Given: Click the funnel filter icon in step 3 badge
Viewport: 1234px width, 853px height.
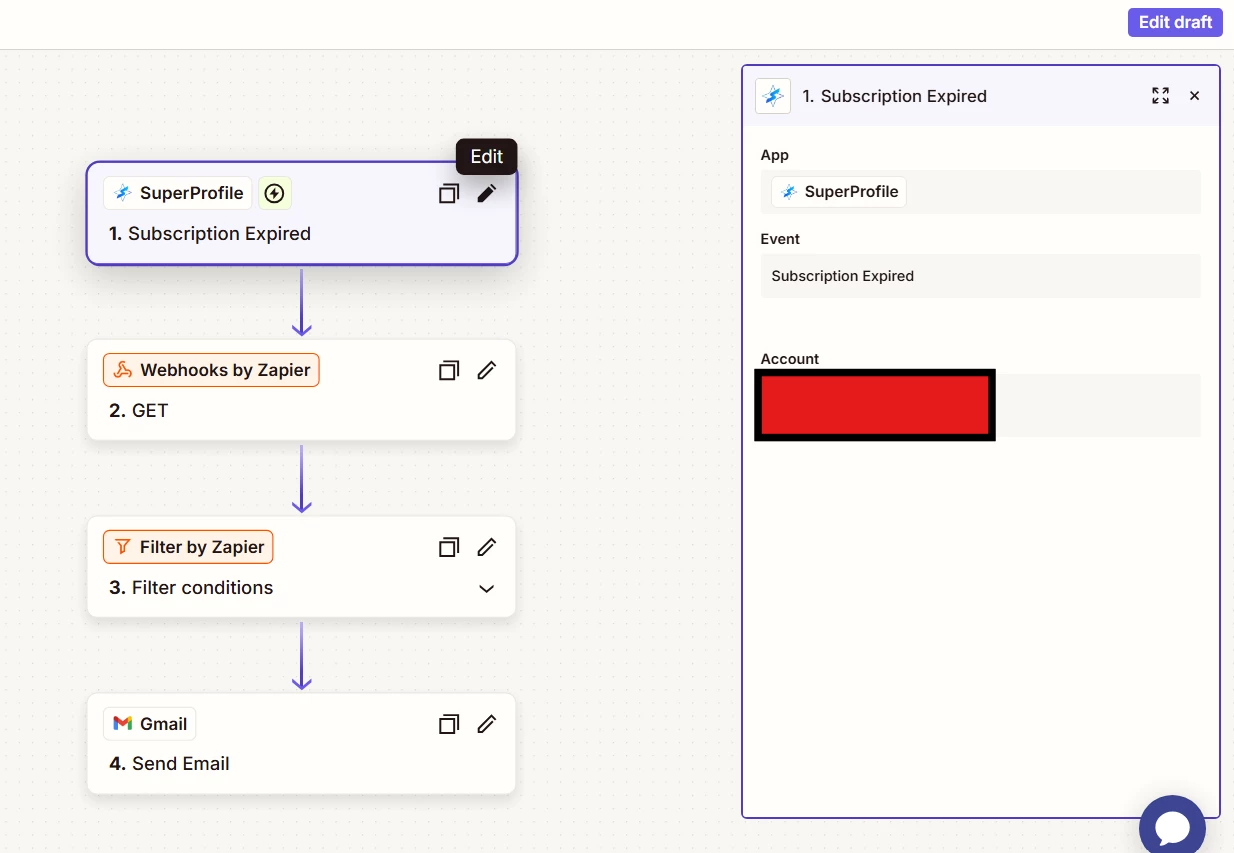Looking at the screenshot, I should point(123,547).
